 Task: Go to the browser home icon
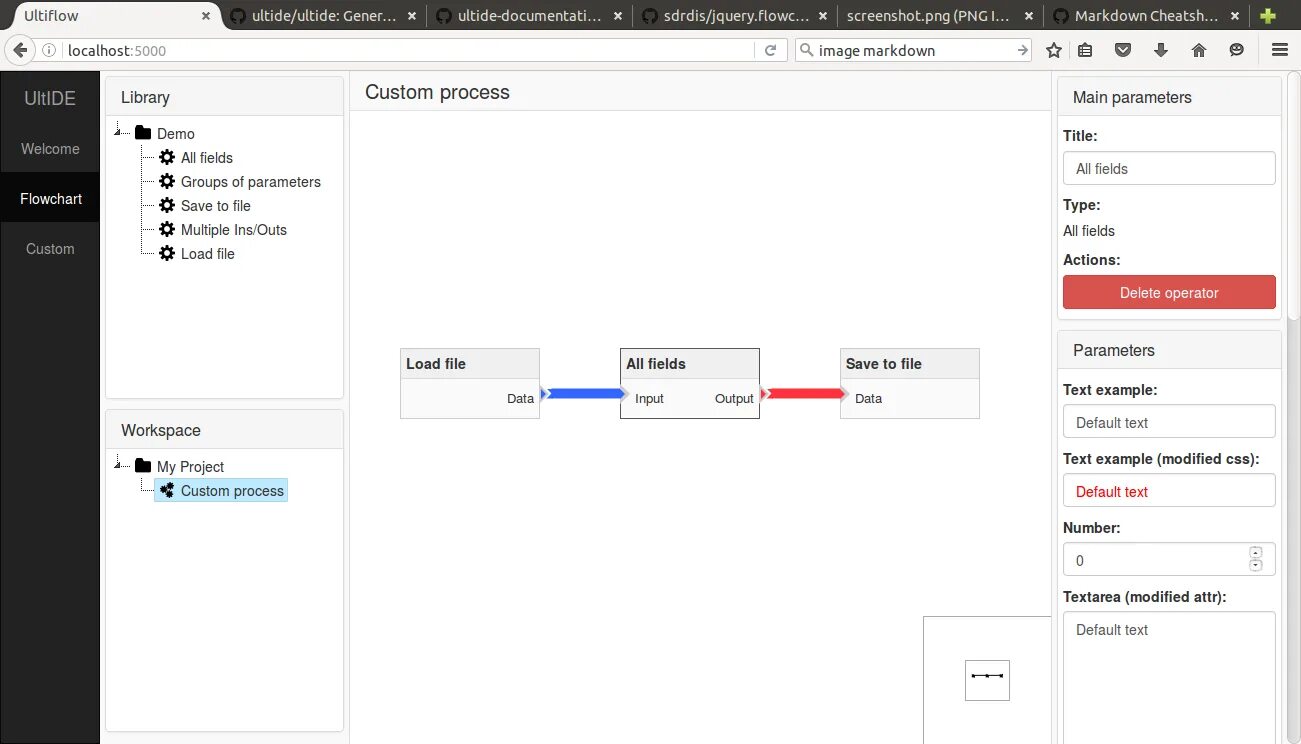coord(1199,50)
